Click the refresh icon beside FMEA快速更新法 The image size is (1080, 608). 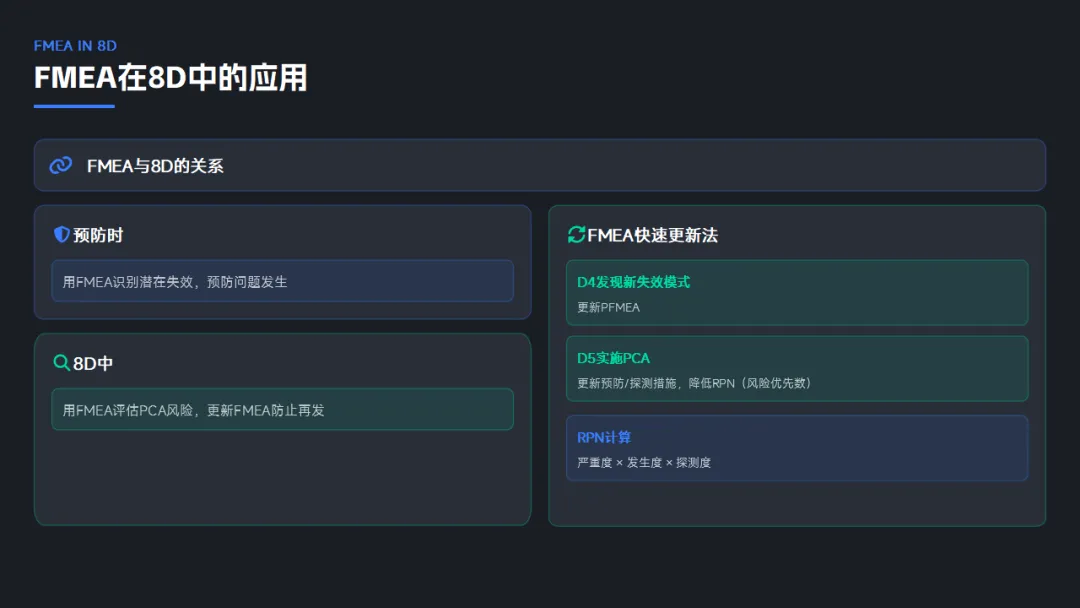pos(576,235)
